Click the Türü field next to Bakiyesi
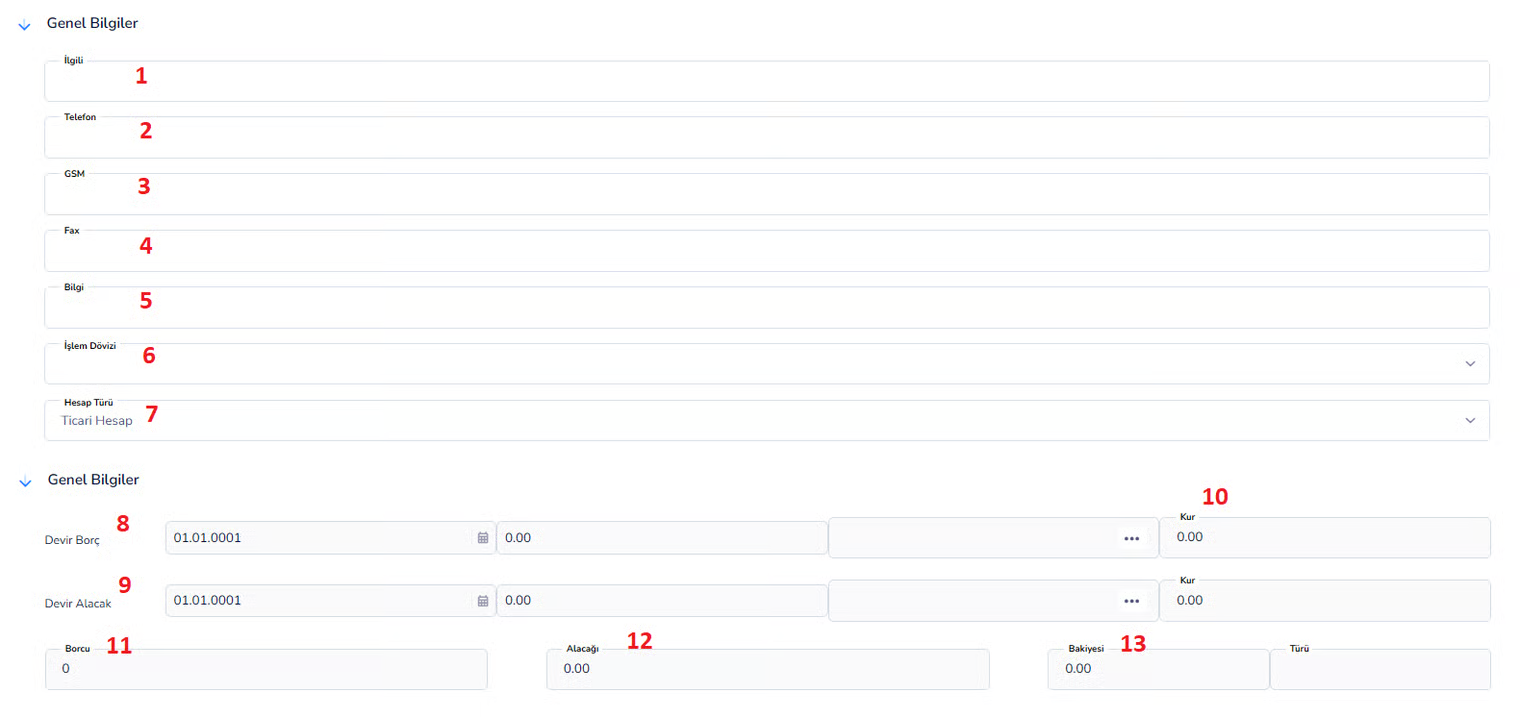The height and width of the screenshot is (717, 1520). 1380,669
